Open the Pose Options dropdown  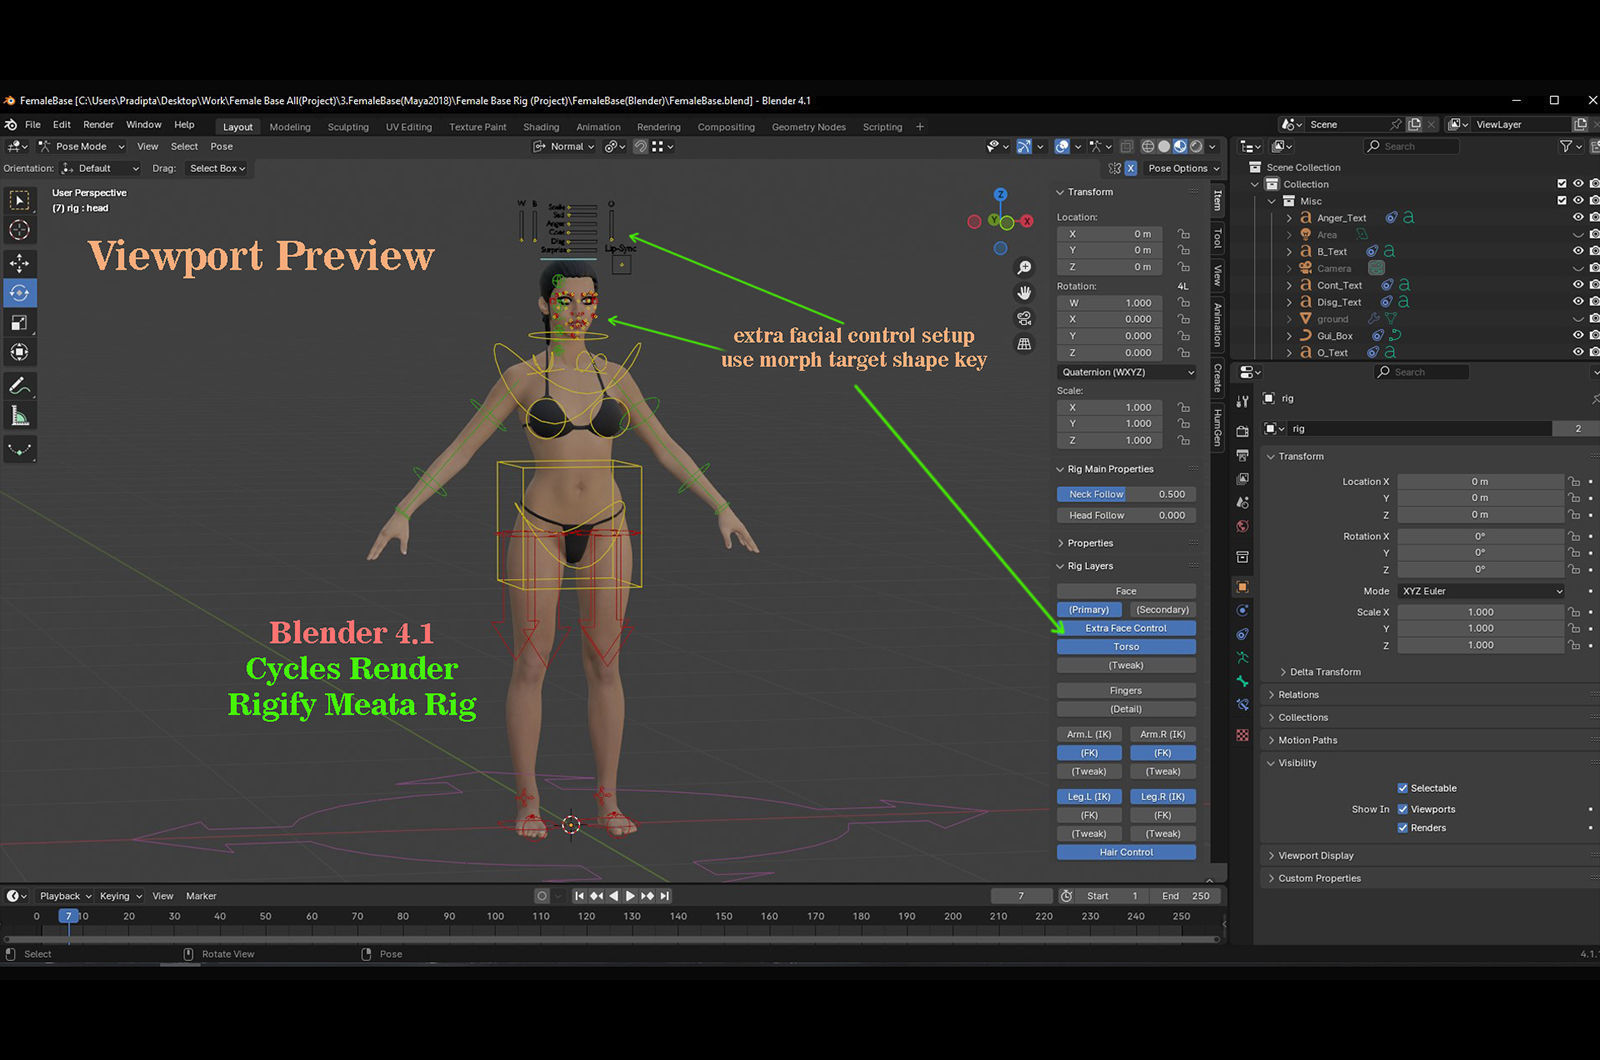click(x=1184, y=168)
